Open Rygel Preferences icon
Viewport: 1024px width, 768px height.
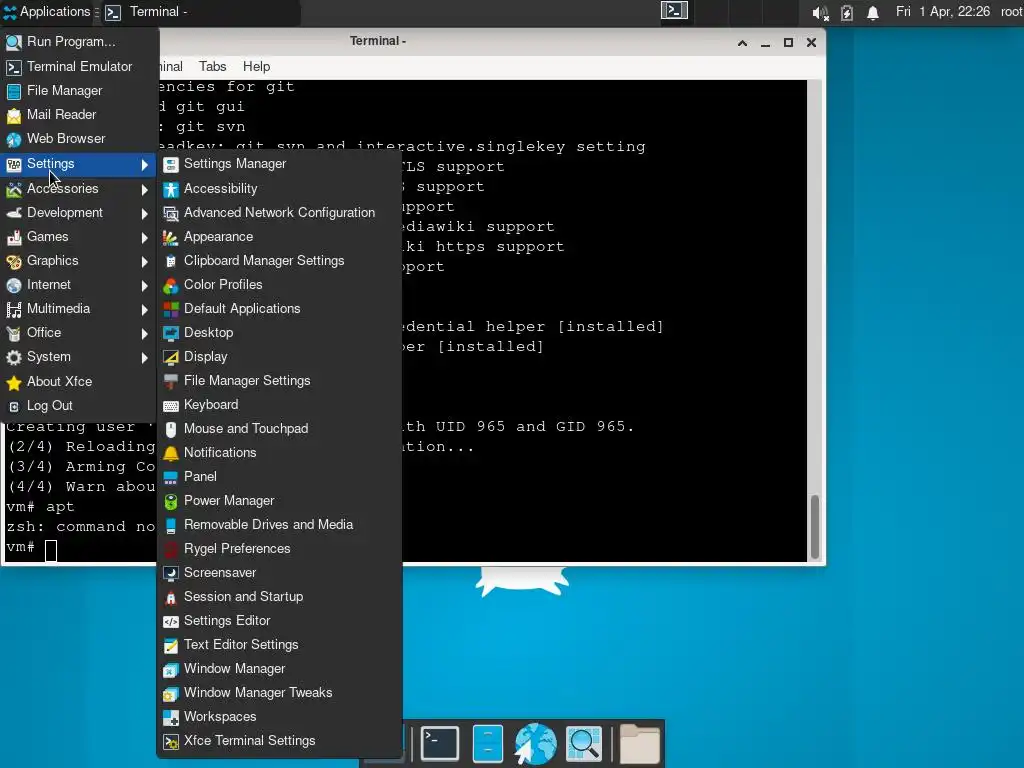click(170, 549)
